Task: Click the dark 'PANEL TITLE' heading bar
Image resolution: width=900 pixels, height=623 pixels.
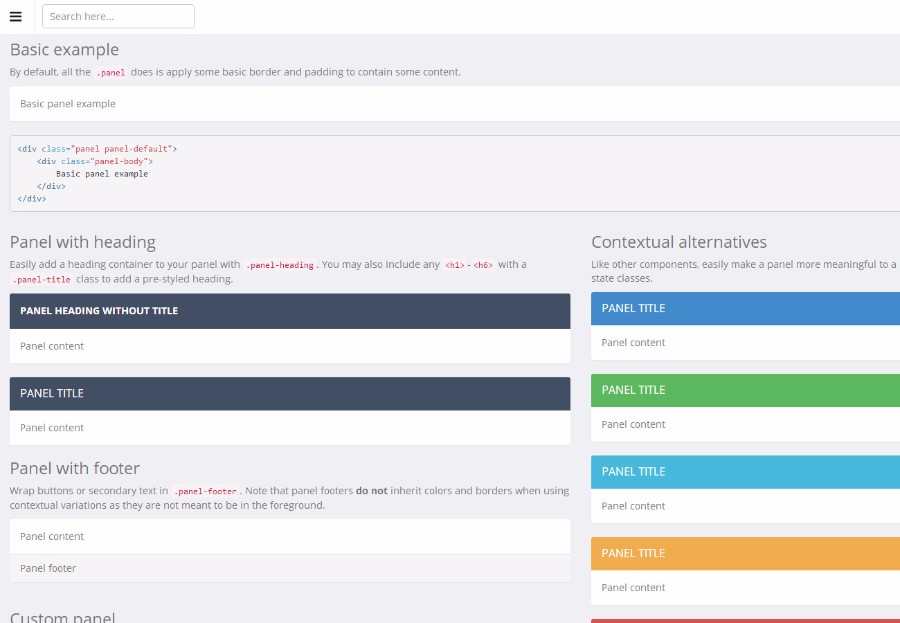Action: coord(289,393)
